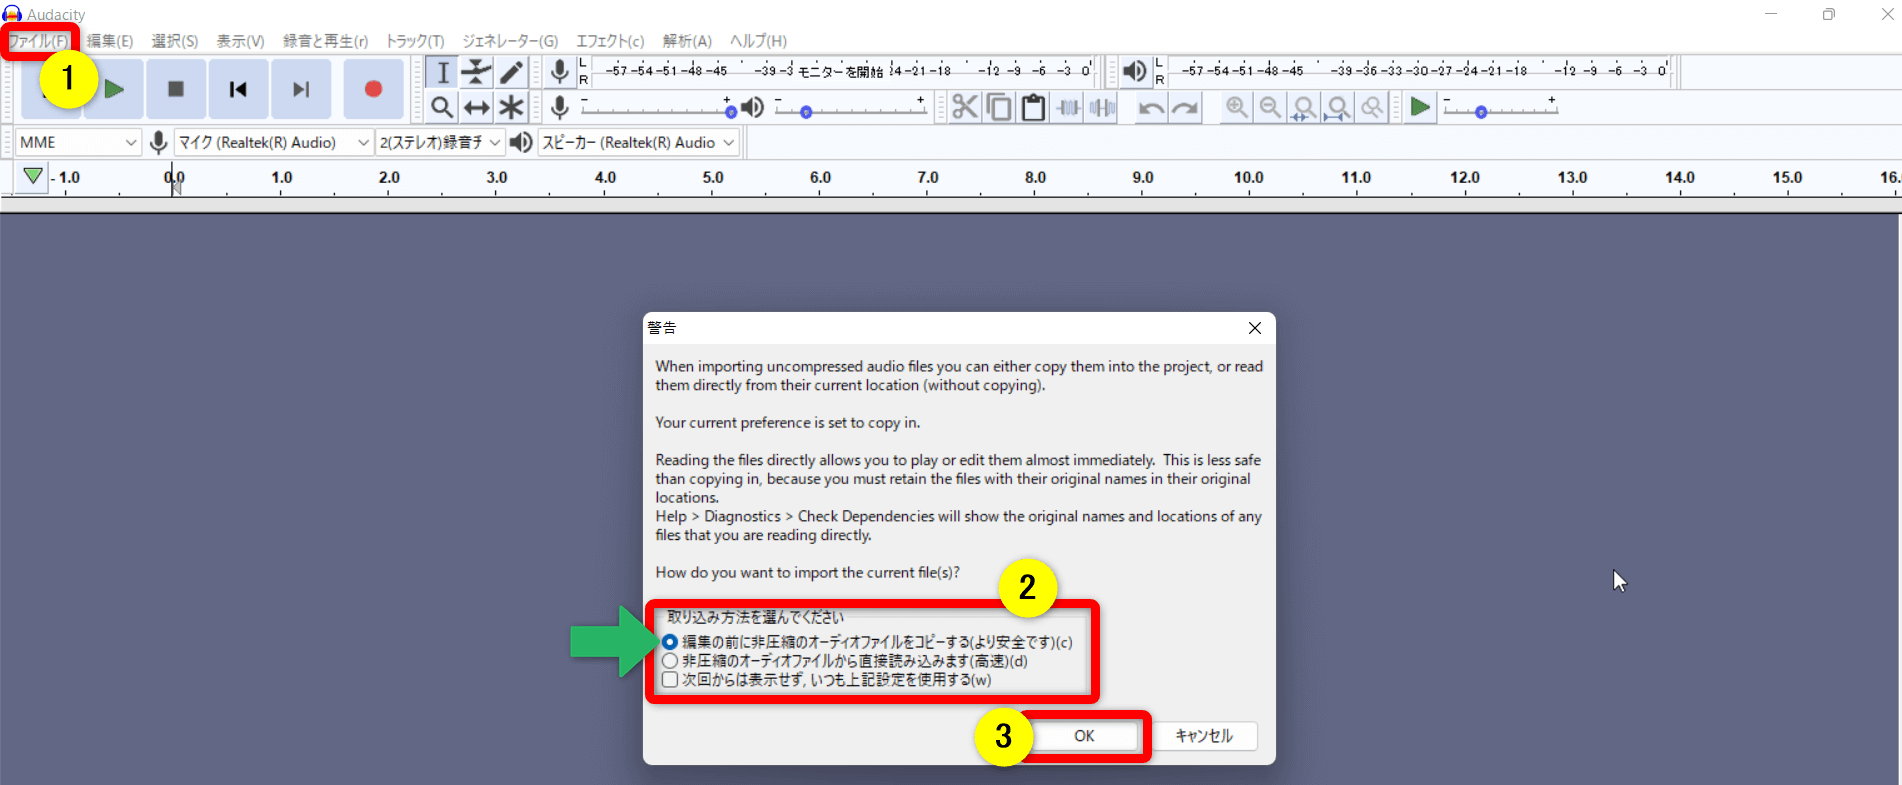Choose the Envelope tool
The image size is (1902, 785).
point(477,72)
